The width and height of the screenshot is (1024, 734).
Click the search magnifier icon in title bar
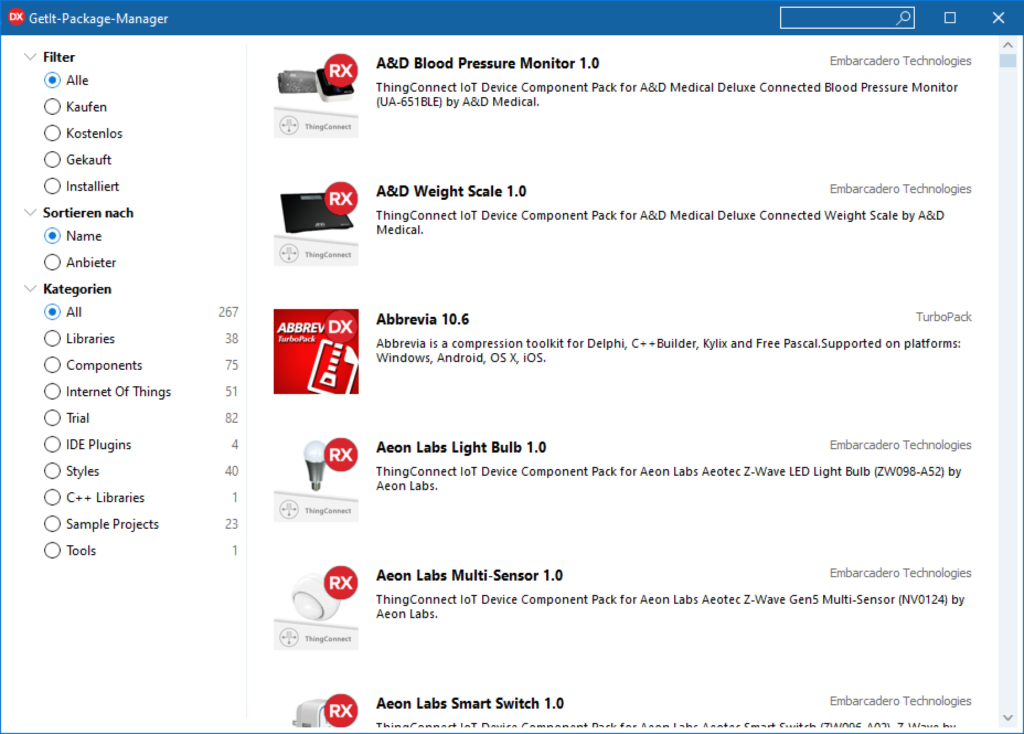coord(903,18)
